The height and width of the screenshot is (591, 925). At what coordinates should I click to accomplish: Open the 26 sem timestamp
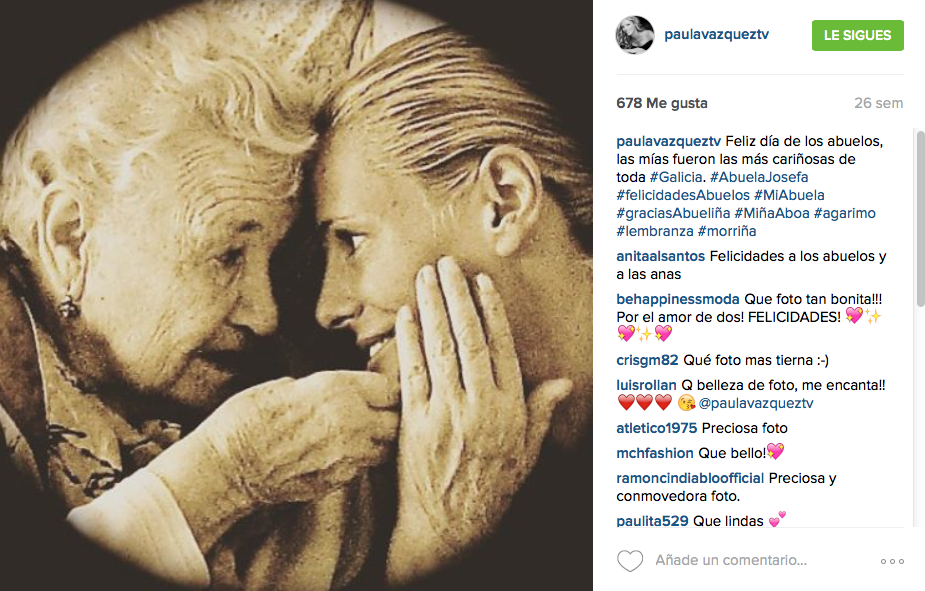point(878,103)
